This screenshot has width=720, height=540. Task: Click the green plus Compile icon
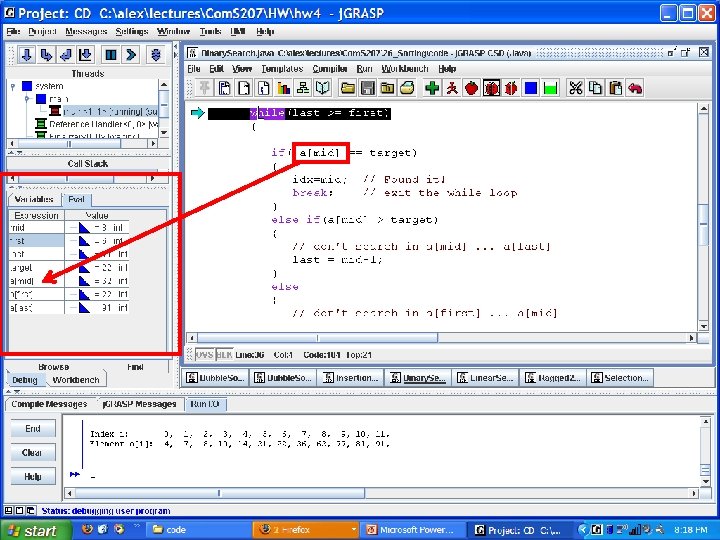(432, 88)
